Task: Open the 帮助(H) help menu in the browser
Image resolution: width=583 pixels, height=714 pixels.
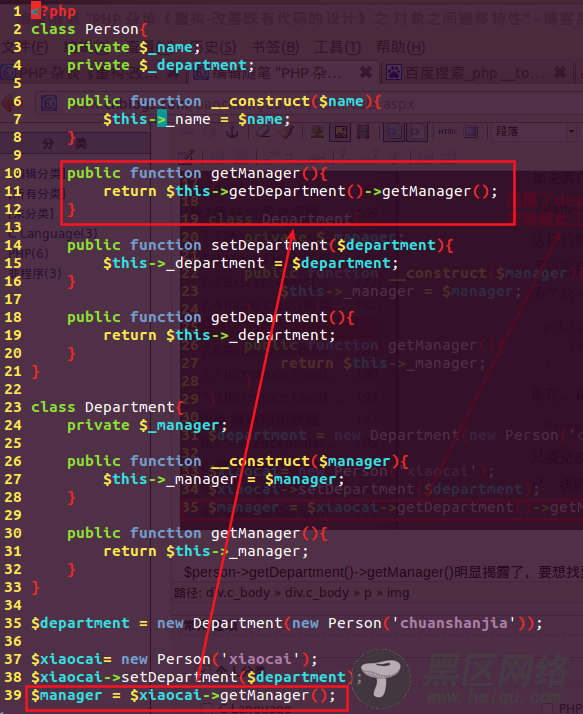Action: click(401, 47)
